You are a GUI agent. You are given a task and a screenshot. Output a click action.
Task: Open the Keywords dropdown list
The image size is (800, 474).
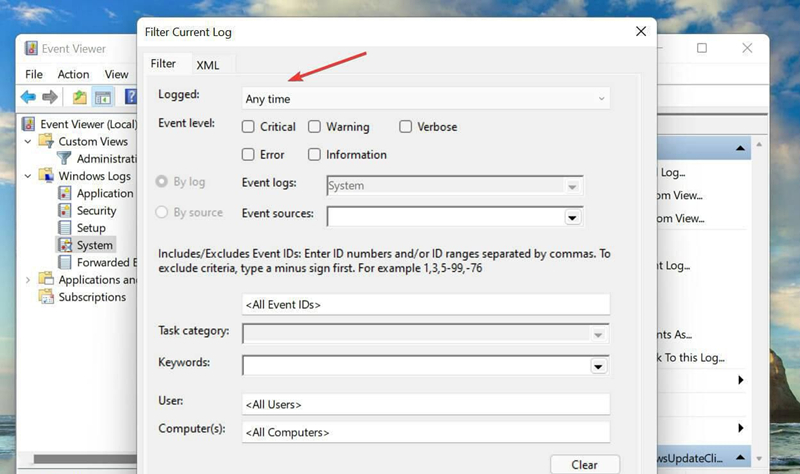[598, 367]
